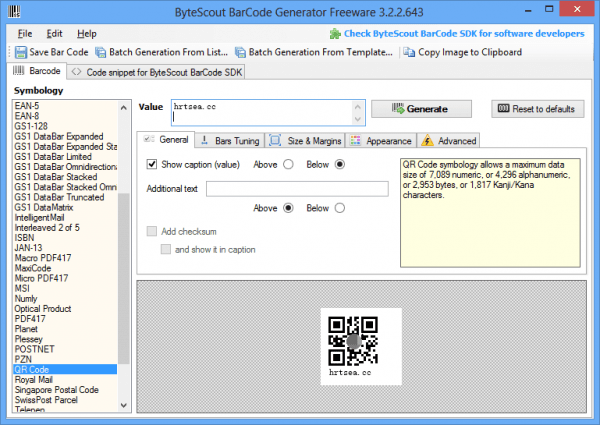600x425 pixels.
Task: Click the Generate button
Action: point(421,109)
